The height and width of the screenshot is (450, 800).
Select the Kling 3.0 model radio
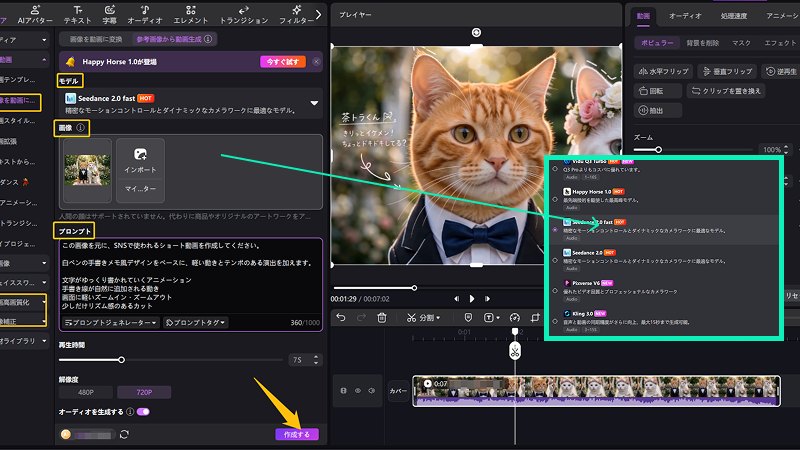pos(555,321)
